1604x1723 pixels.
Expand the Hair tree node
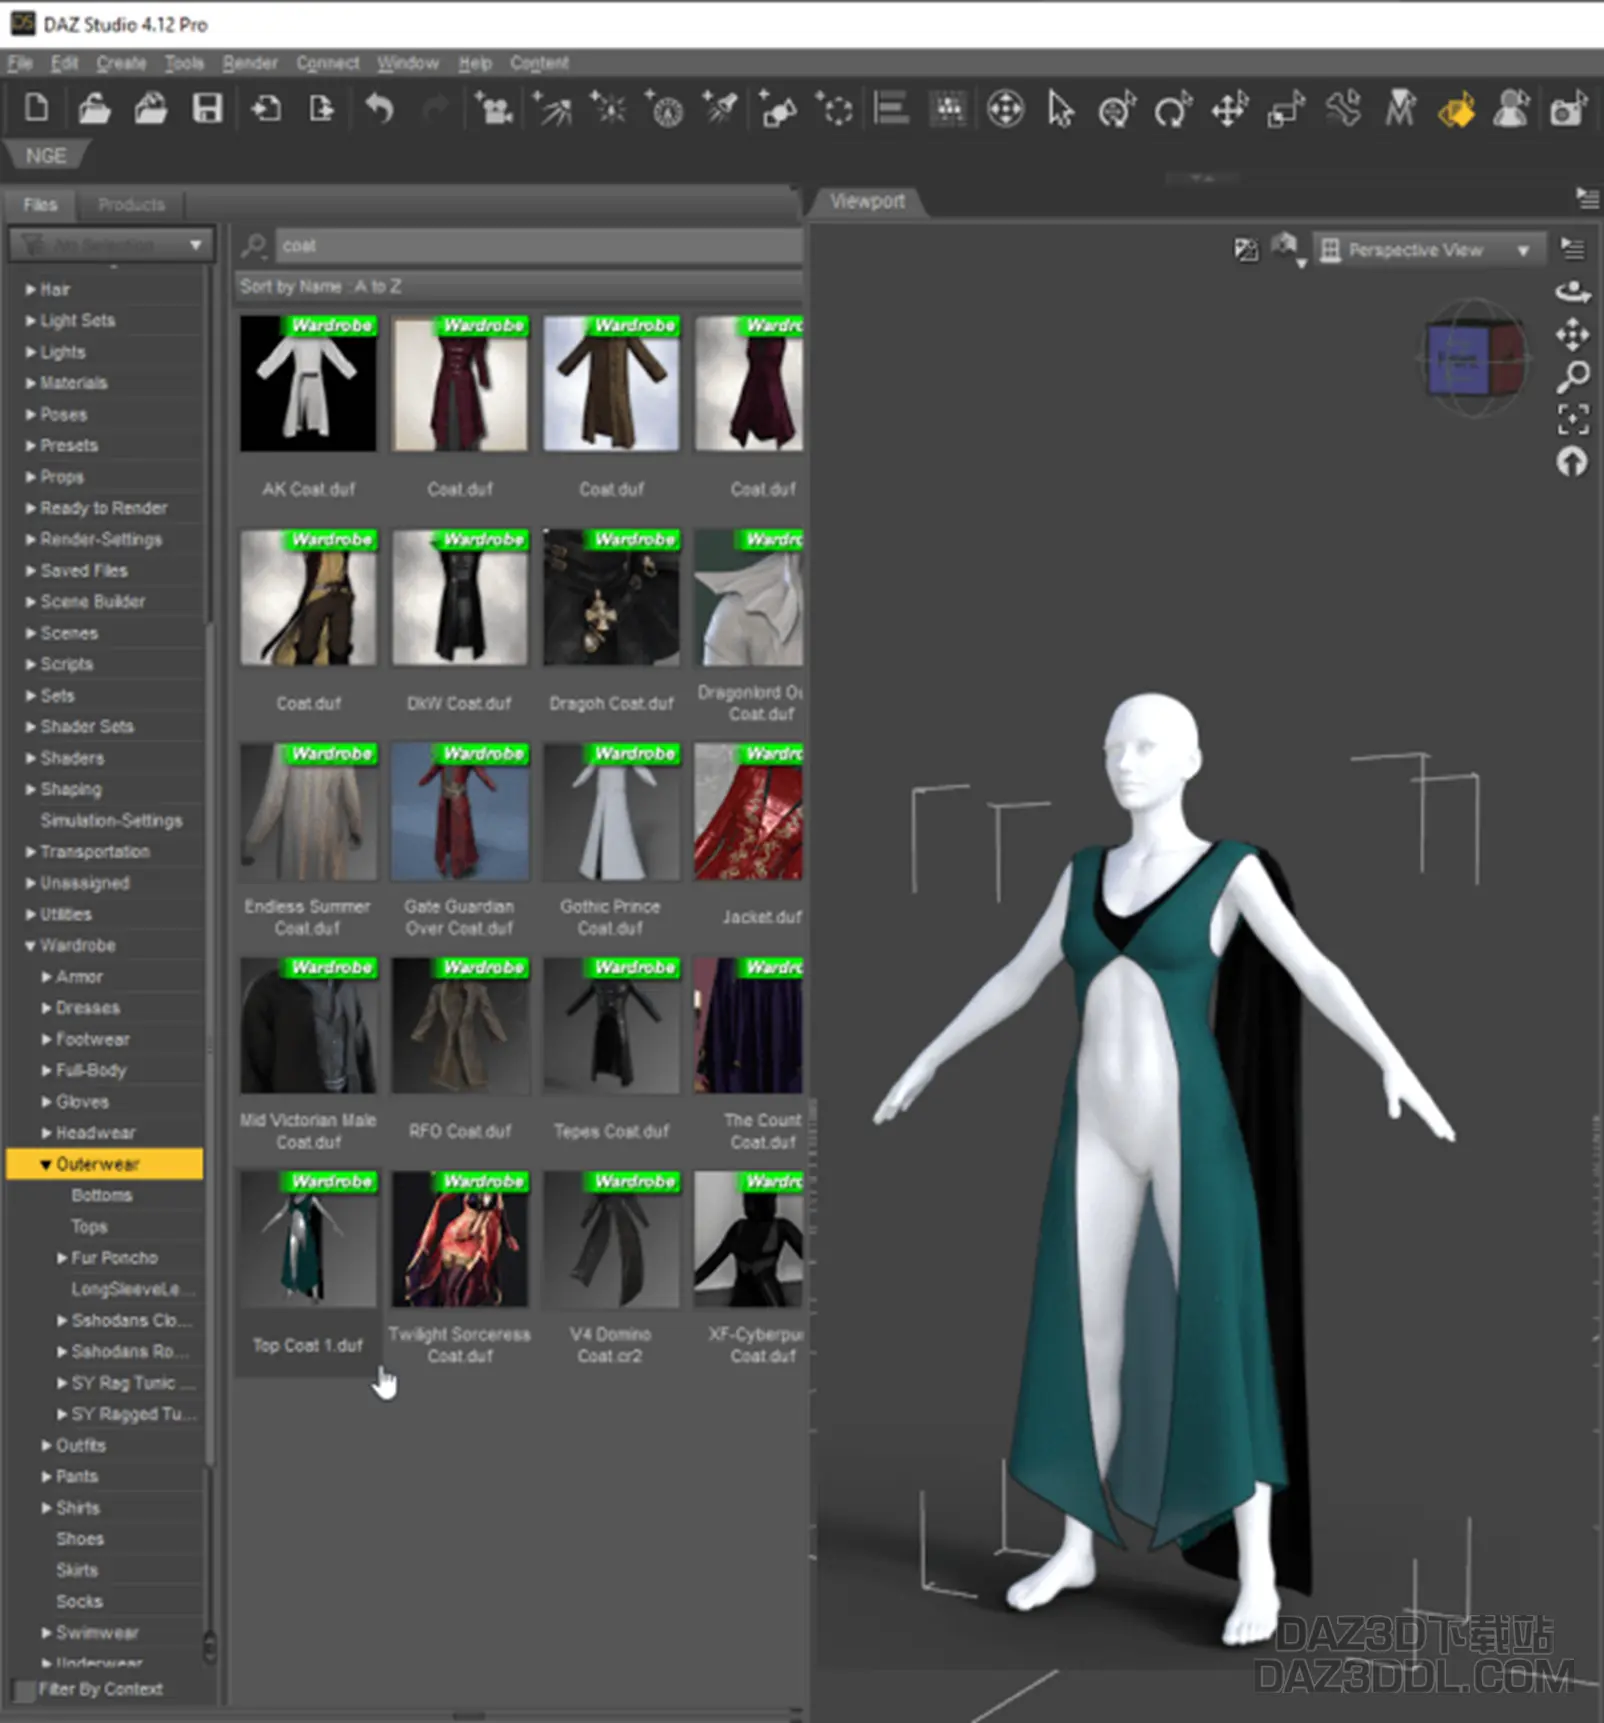coord(30,289)
